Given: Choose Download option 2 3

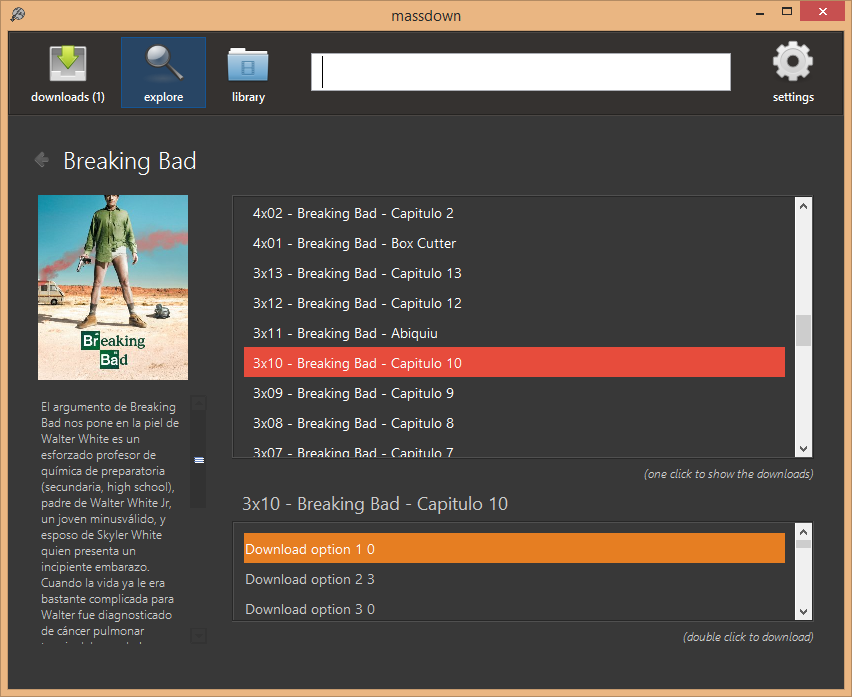Looking at the screenshot, I should 514,579.
